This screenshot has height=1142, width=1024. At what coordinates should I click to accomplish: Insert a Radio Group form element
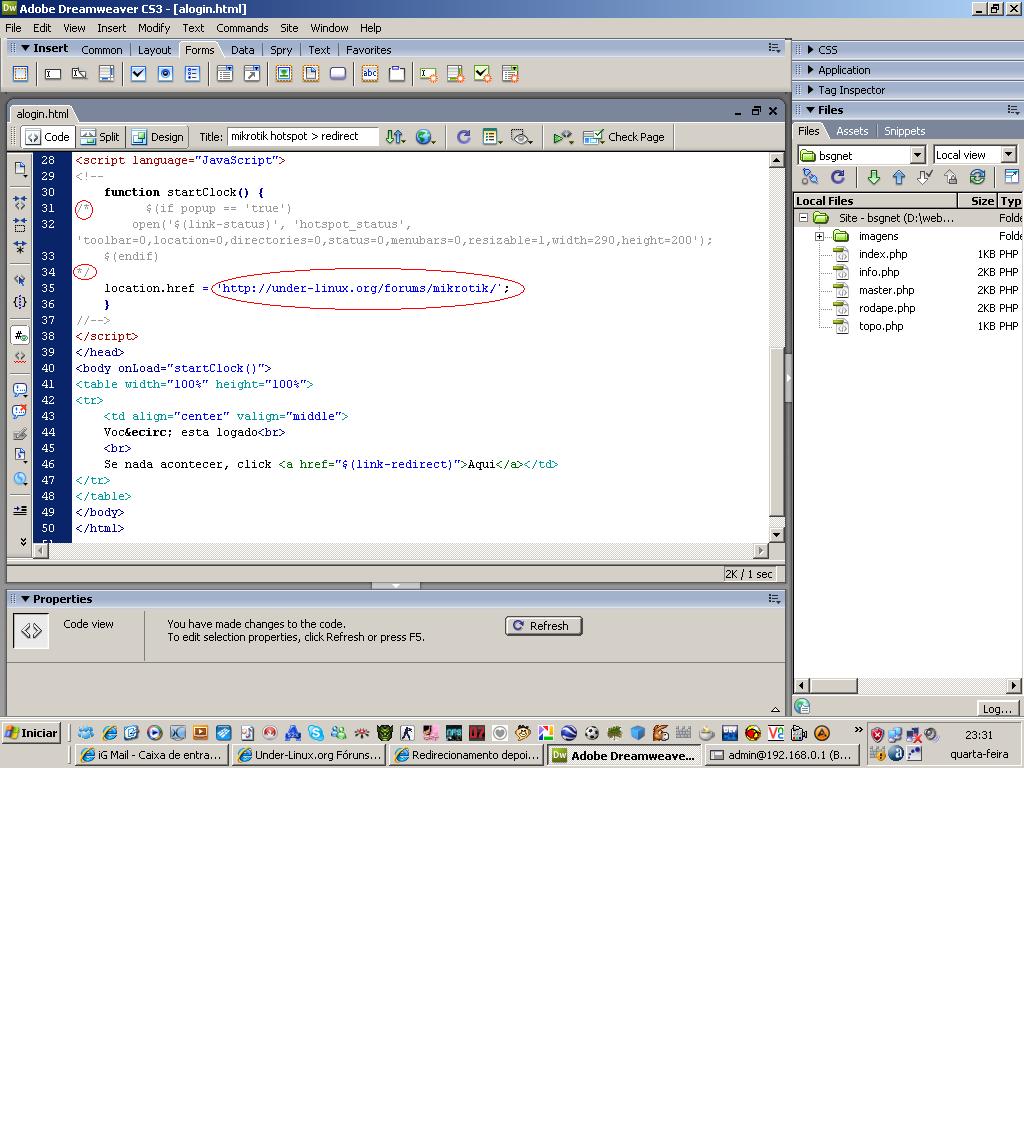pos(192,74)
